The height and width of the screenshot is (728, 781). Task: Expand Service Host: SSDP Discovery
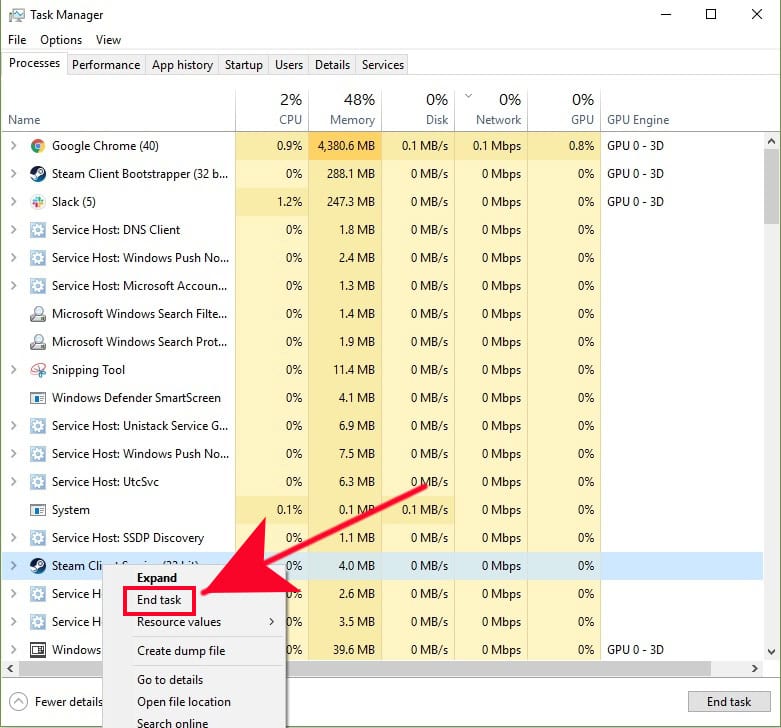click(x=13, y=537)
